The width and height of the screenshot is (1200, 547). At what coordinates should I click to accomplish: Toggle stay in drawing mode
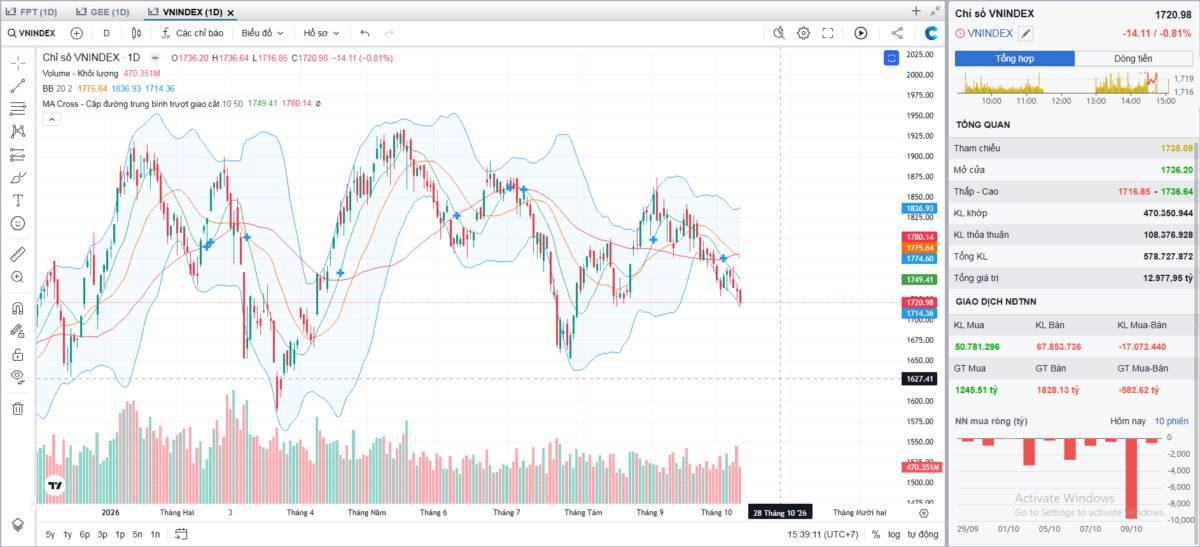(17, 331)
